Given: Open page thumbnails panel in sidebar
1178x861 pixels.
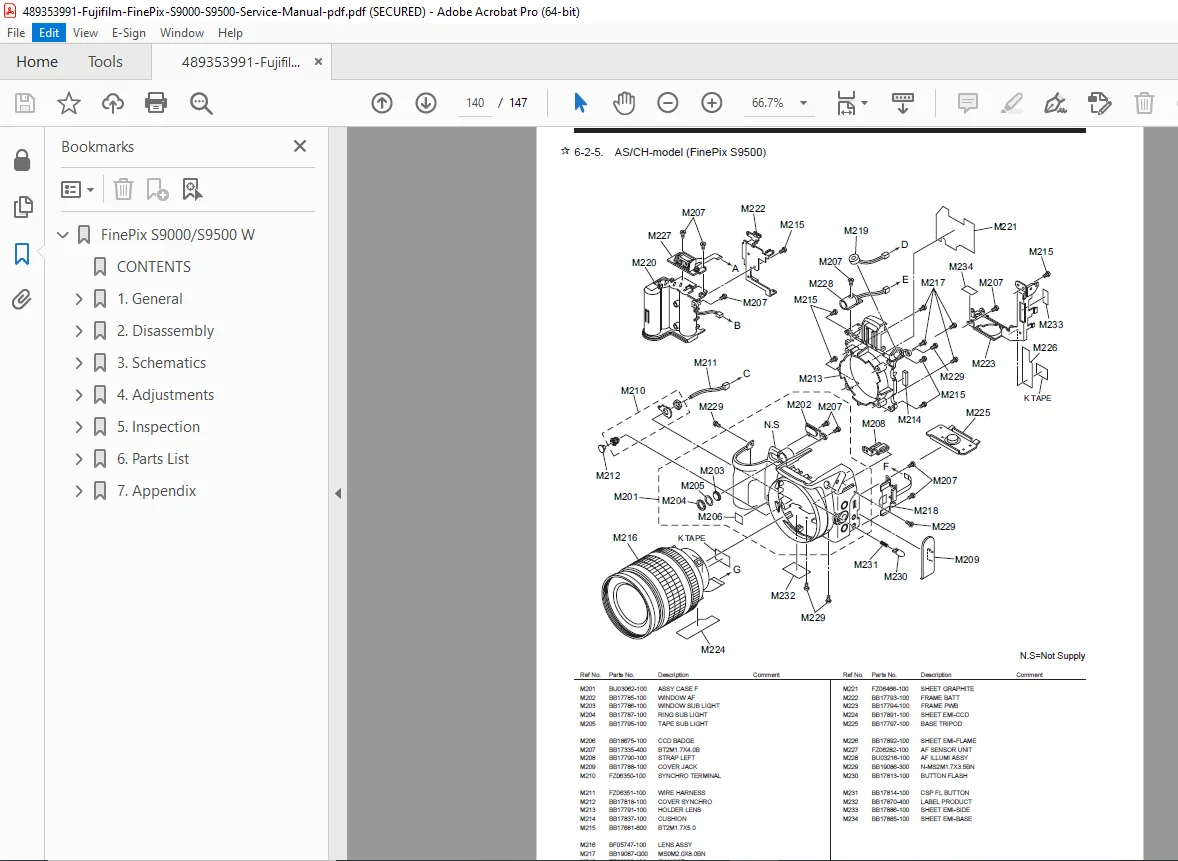Looking at the screenshot, I should coord(23,207).
